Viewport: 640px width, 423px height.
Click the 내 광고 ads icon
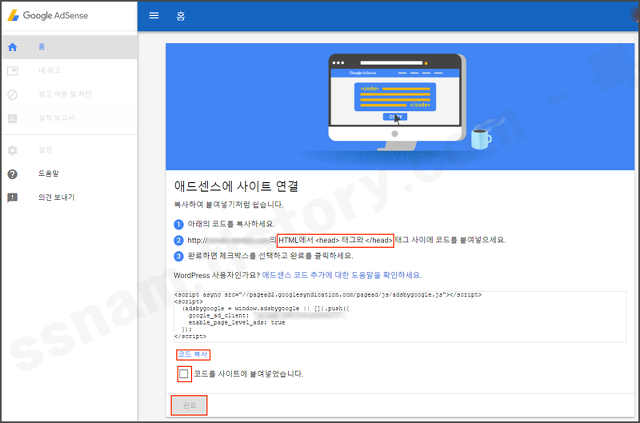(13, 71)
